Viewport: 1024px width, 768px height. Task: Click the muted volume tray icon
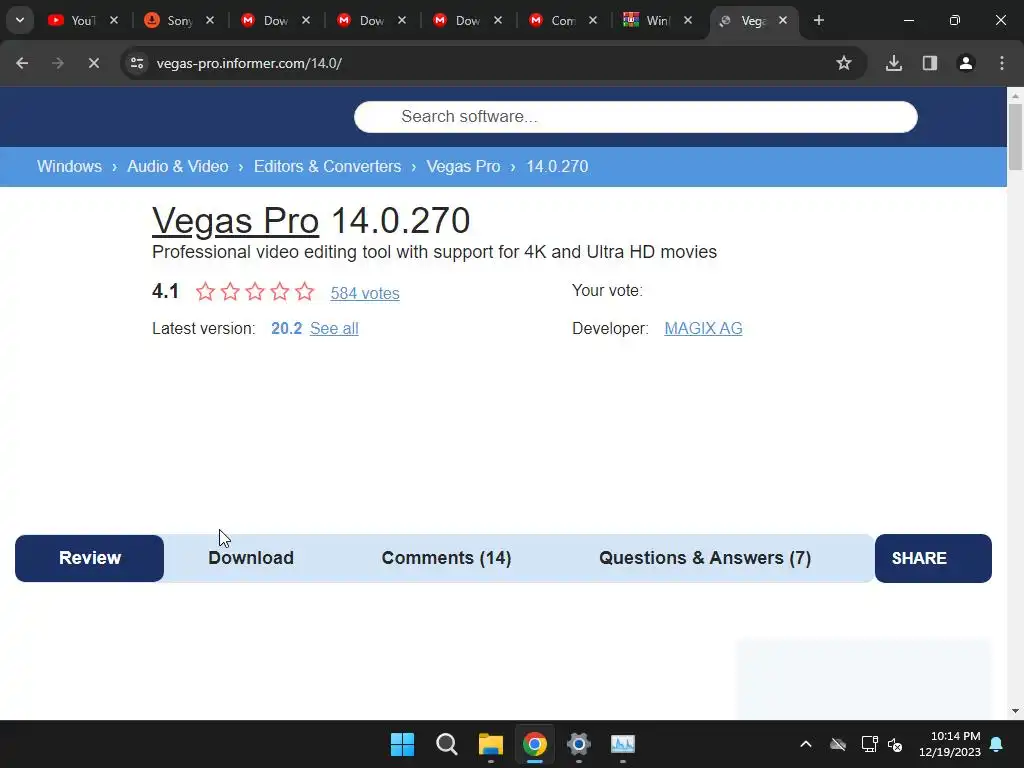click(895, 744)
